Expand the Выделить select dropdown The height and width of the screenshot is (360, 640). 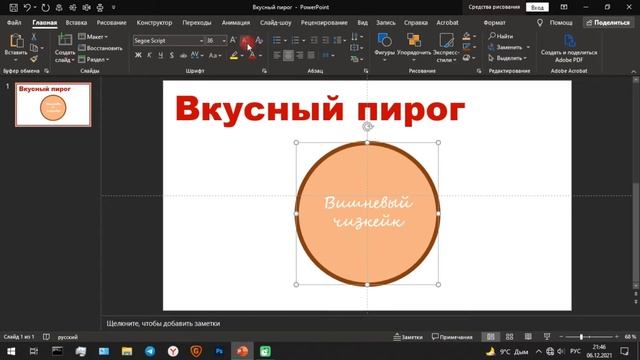[525, 58]
